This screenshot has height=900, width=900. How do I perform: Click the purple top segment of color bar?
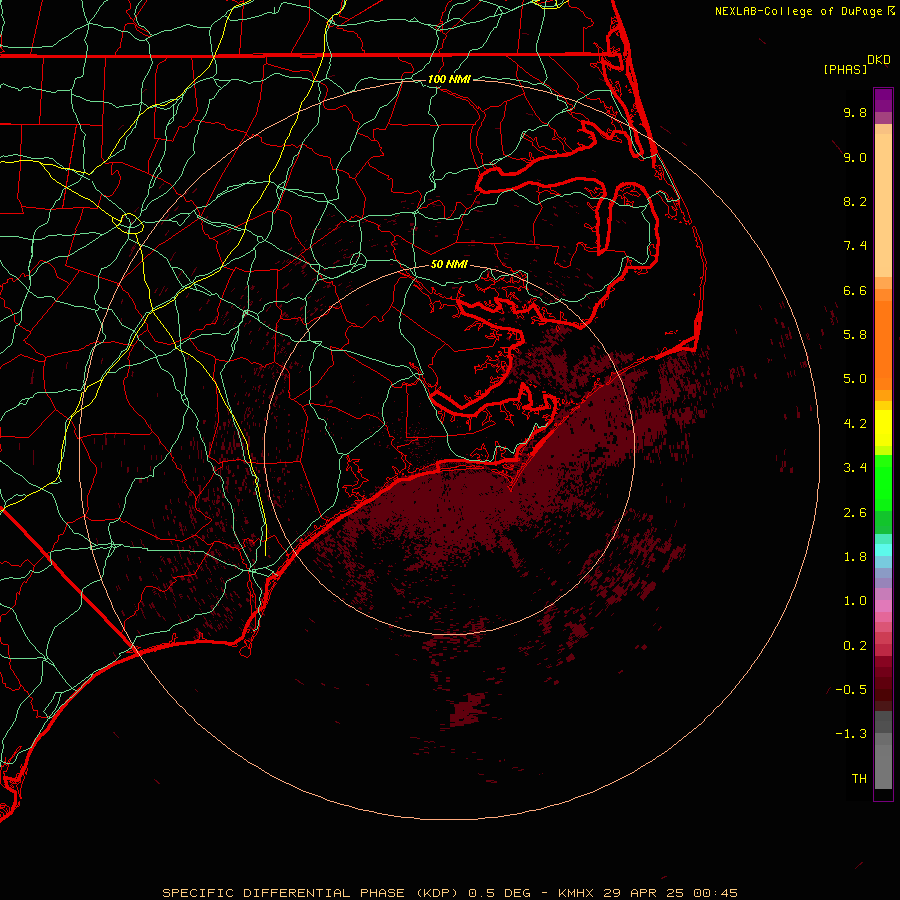point(883,101)
